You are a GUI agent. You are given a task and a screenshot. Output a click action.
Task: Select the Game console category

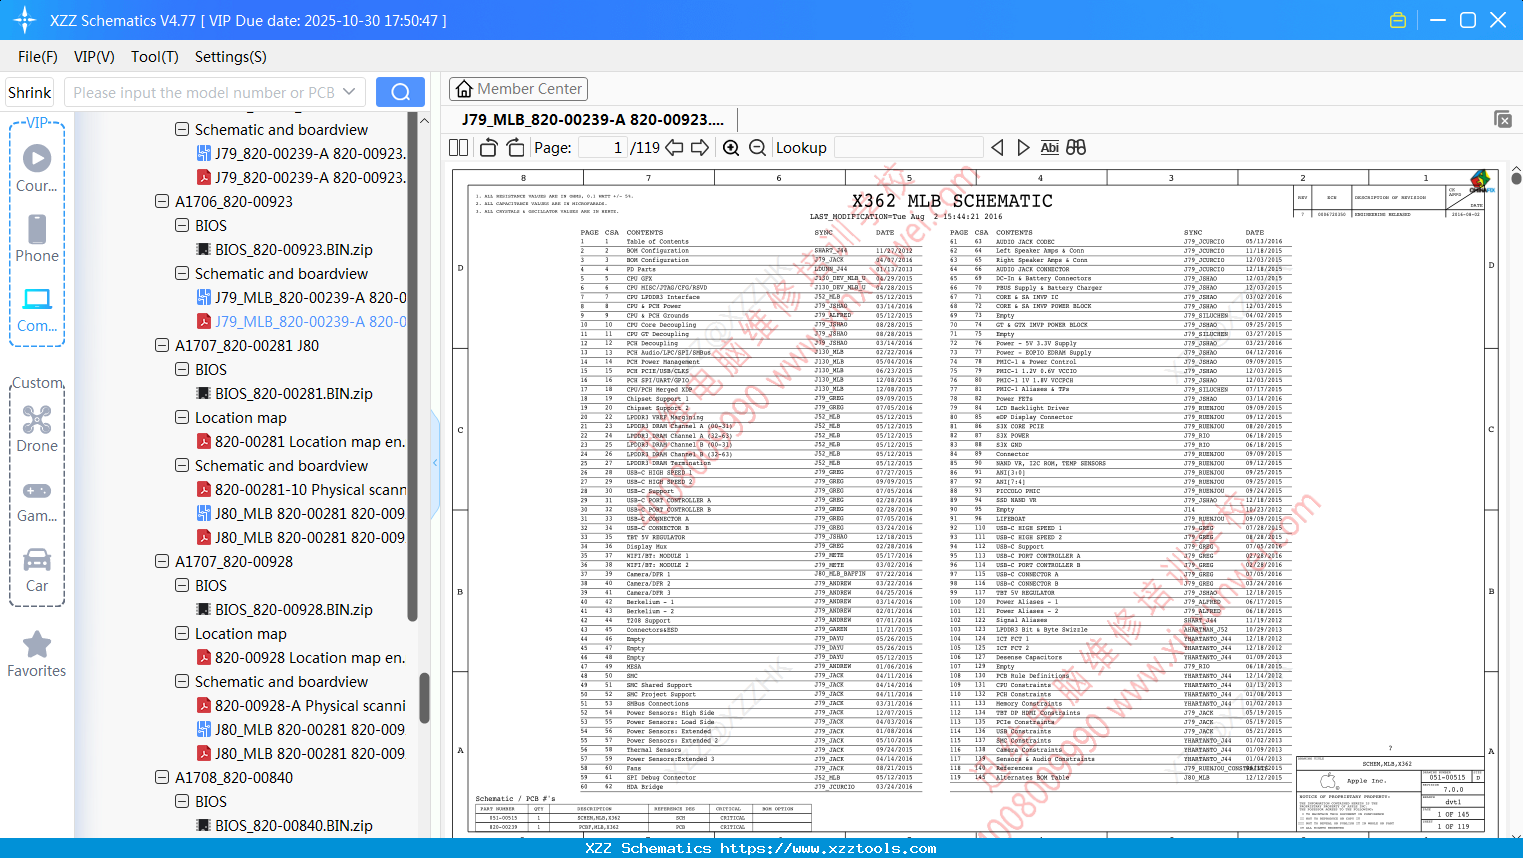37,500
